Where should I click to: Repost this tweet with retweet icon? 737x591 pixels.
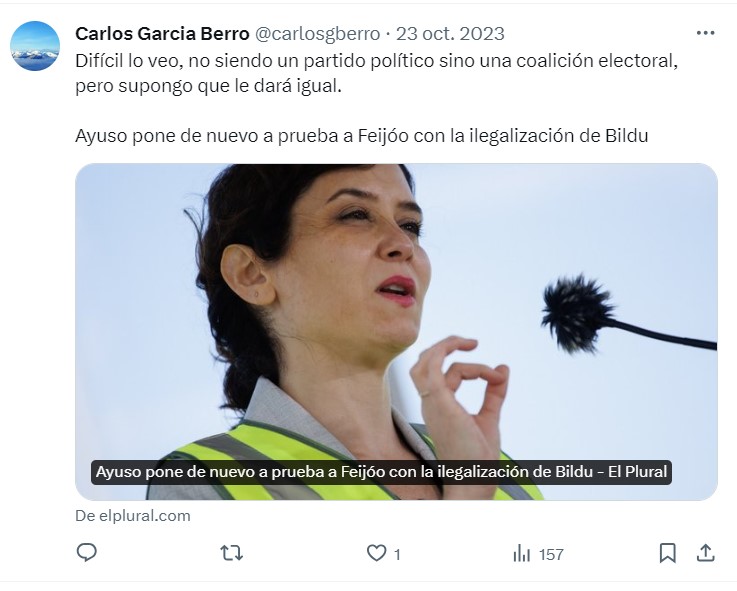pos(231,553)
